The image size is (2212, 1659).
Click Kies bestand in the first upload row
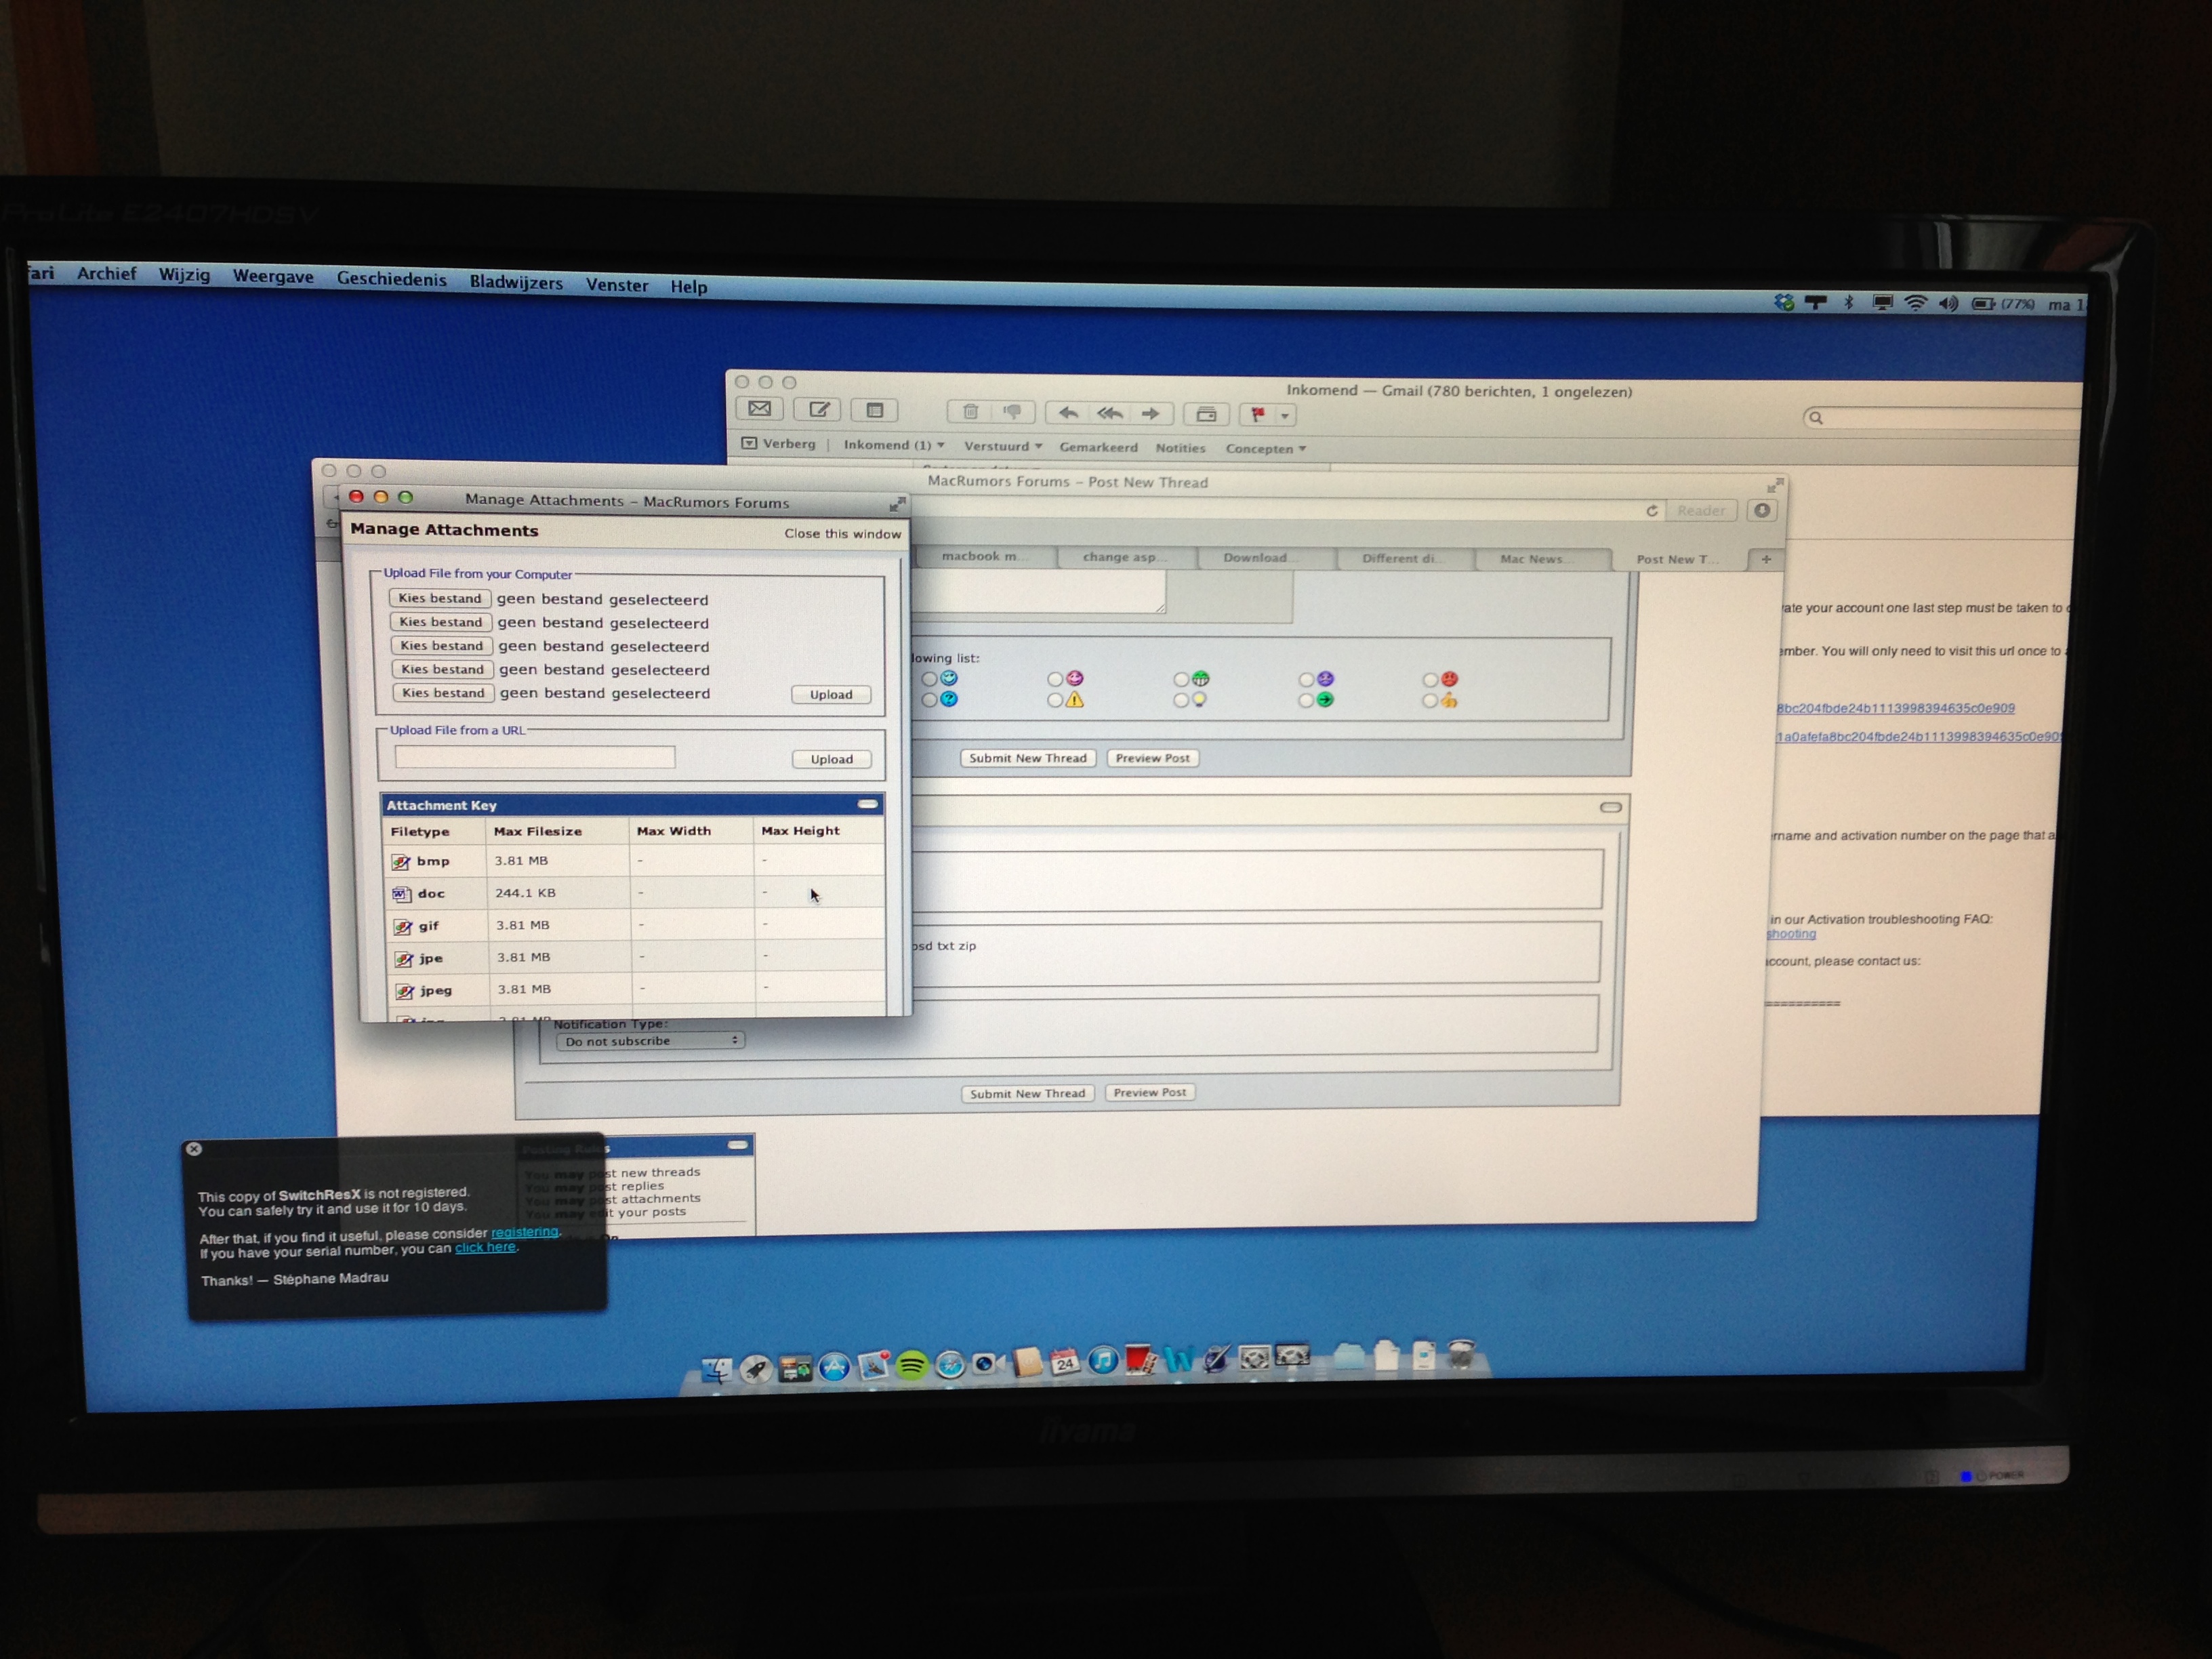[x=440, y=598]
